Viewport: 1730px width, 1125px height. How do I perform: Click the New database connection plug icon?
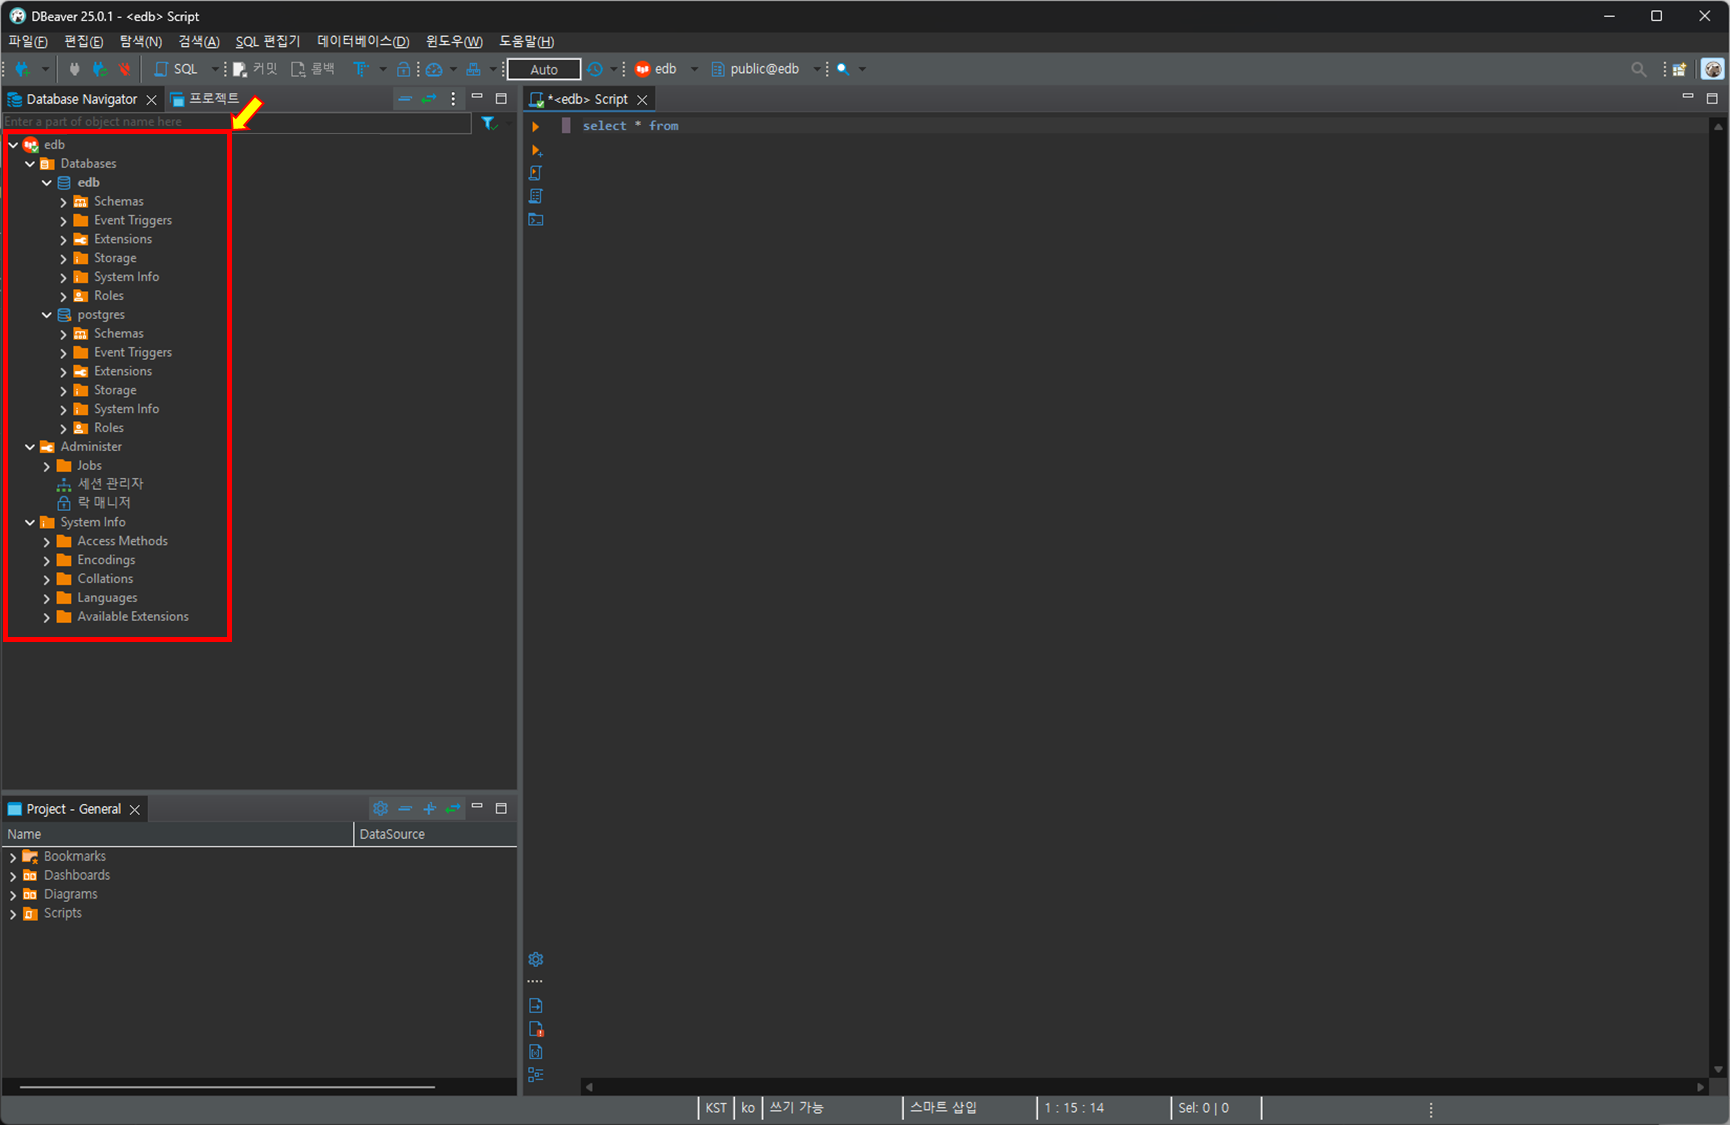[22, 69]
